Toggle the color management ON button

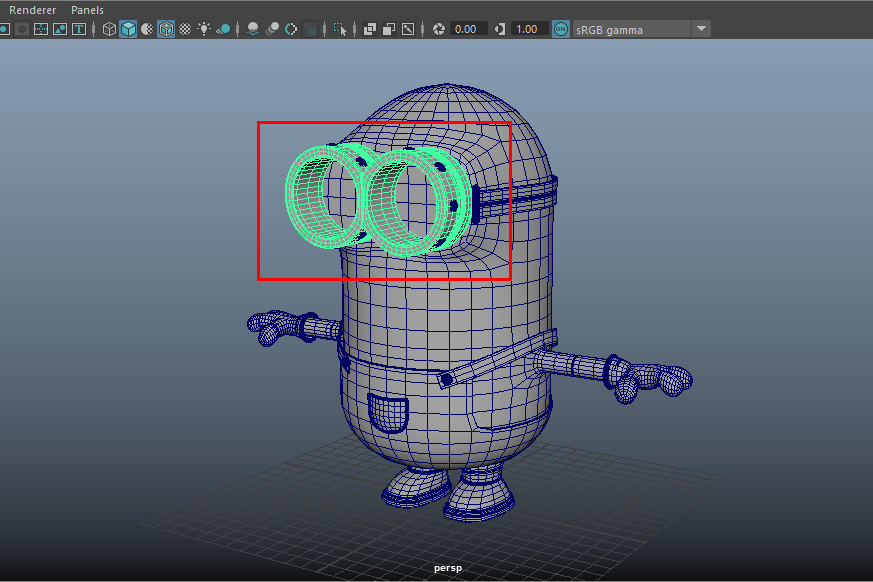(x=561, y=29)
